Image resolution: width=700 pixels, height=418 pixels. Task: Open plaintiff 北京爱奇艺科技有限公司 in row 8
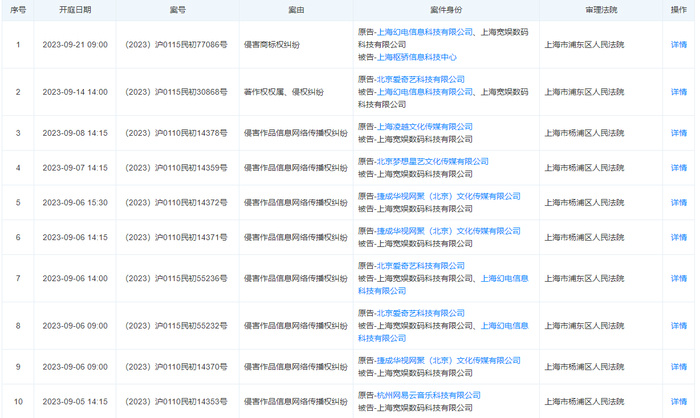pyautogui.click(x=421, y=314)
